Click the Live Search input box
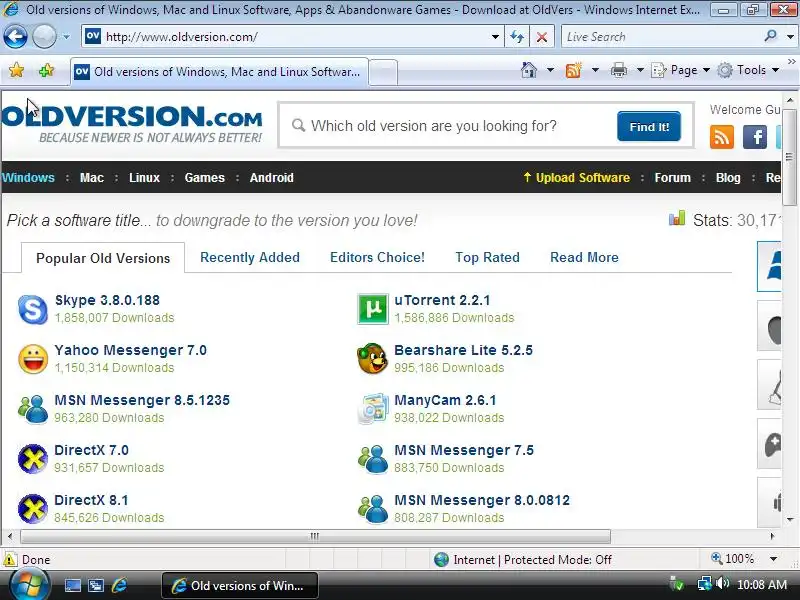The image size is (800, 600). (x=660, y=37)
